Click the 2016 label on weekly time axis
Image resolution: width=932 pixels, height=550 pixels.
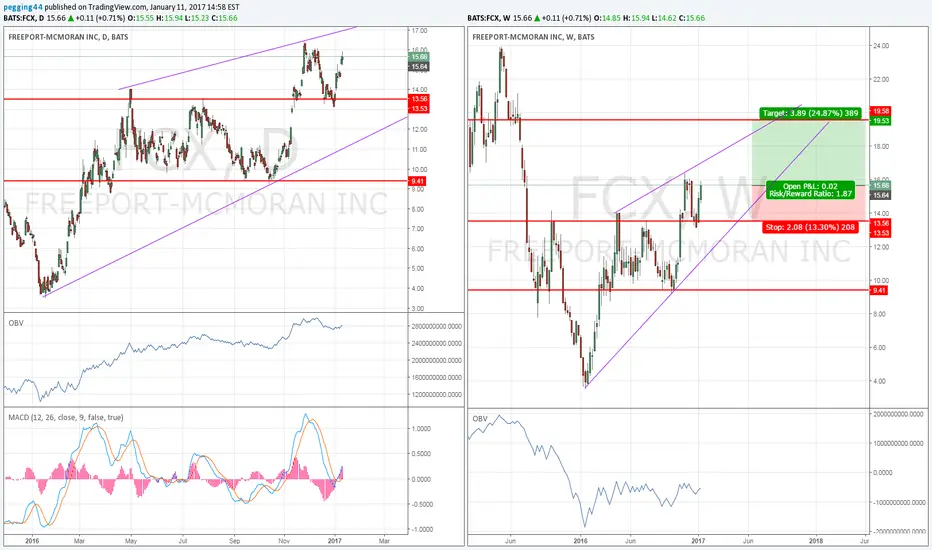(x=580, y=540)
